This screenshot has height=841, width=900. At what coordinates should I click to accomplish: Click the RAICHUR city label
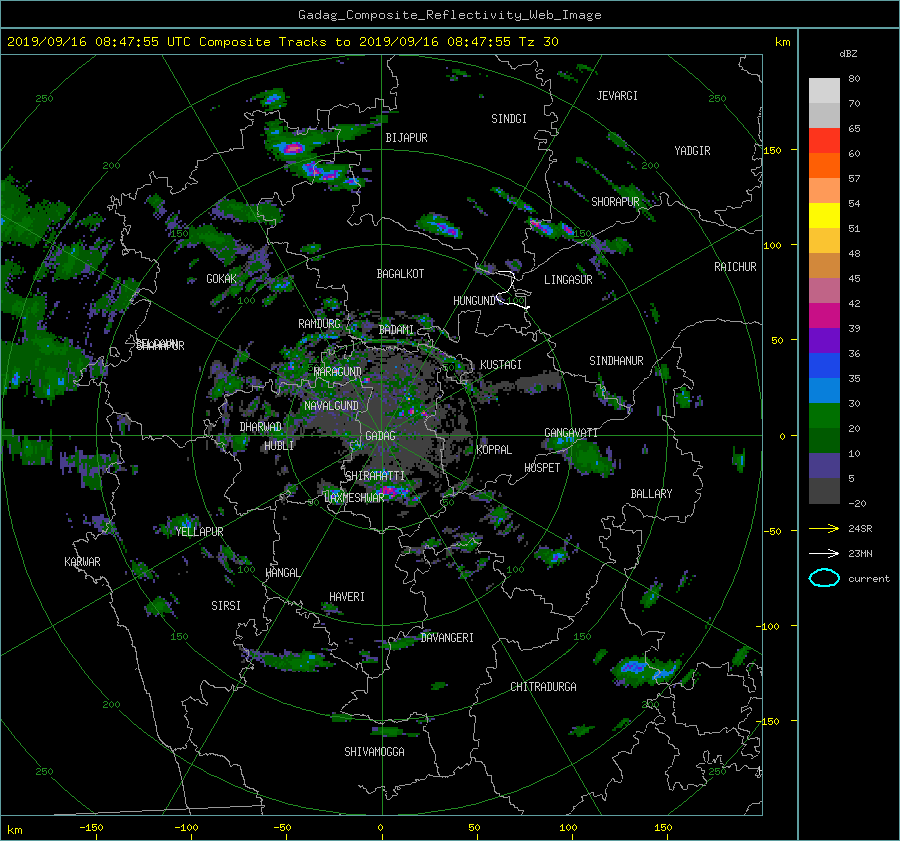pyautogui.click(x=735, y=267)
